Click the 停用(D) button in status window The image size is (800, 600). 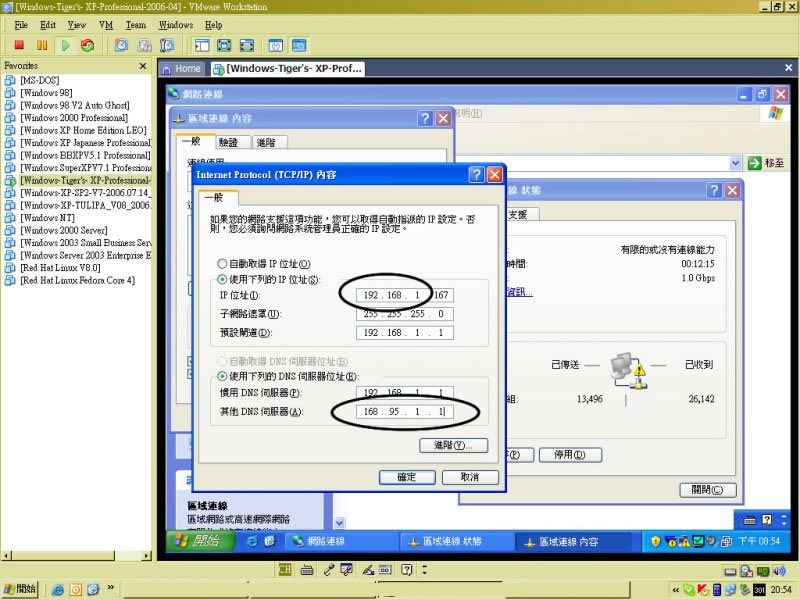coord(570,455)
